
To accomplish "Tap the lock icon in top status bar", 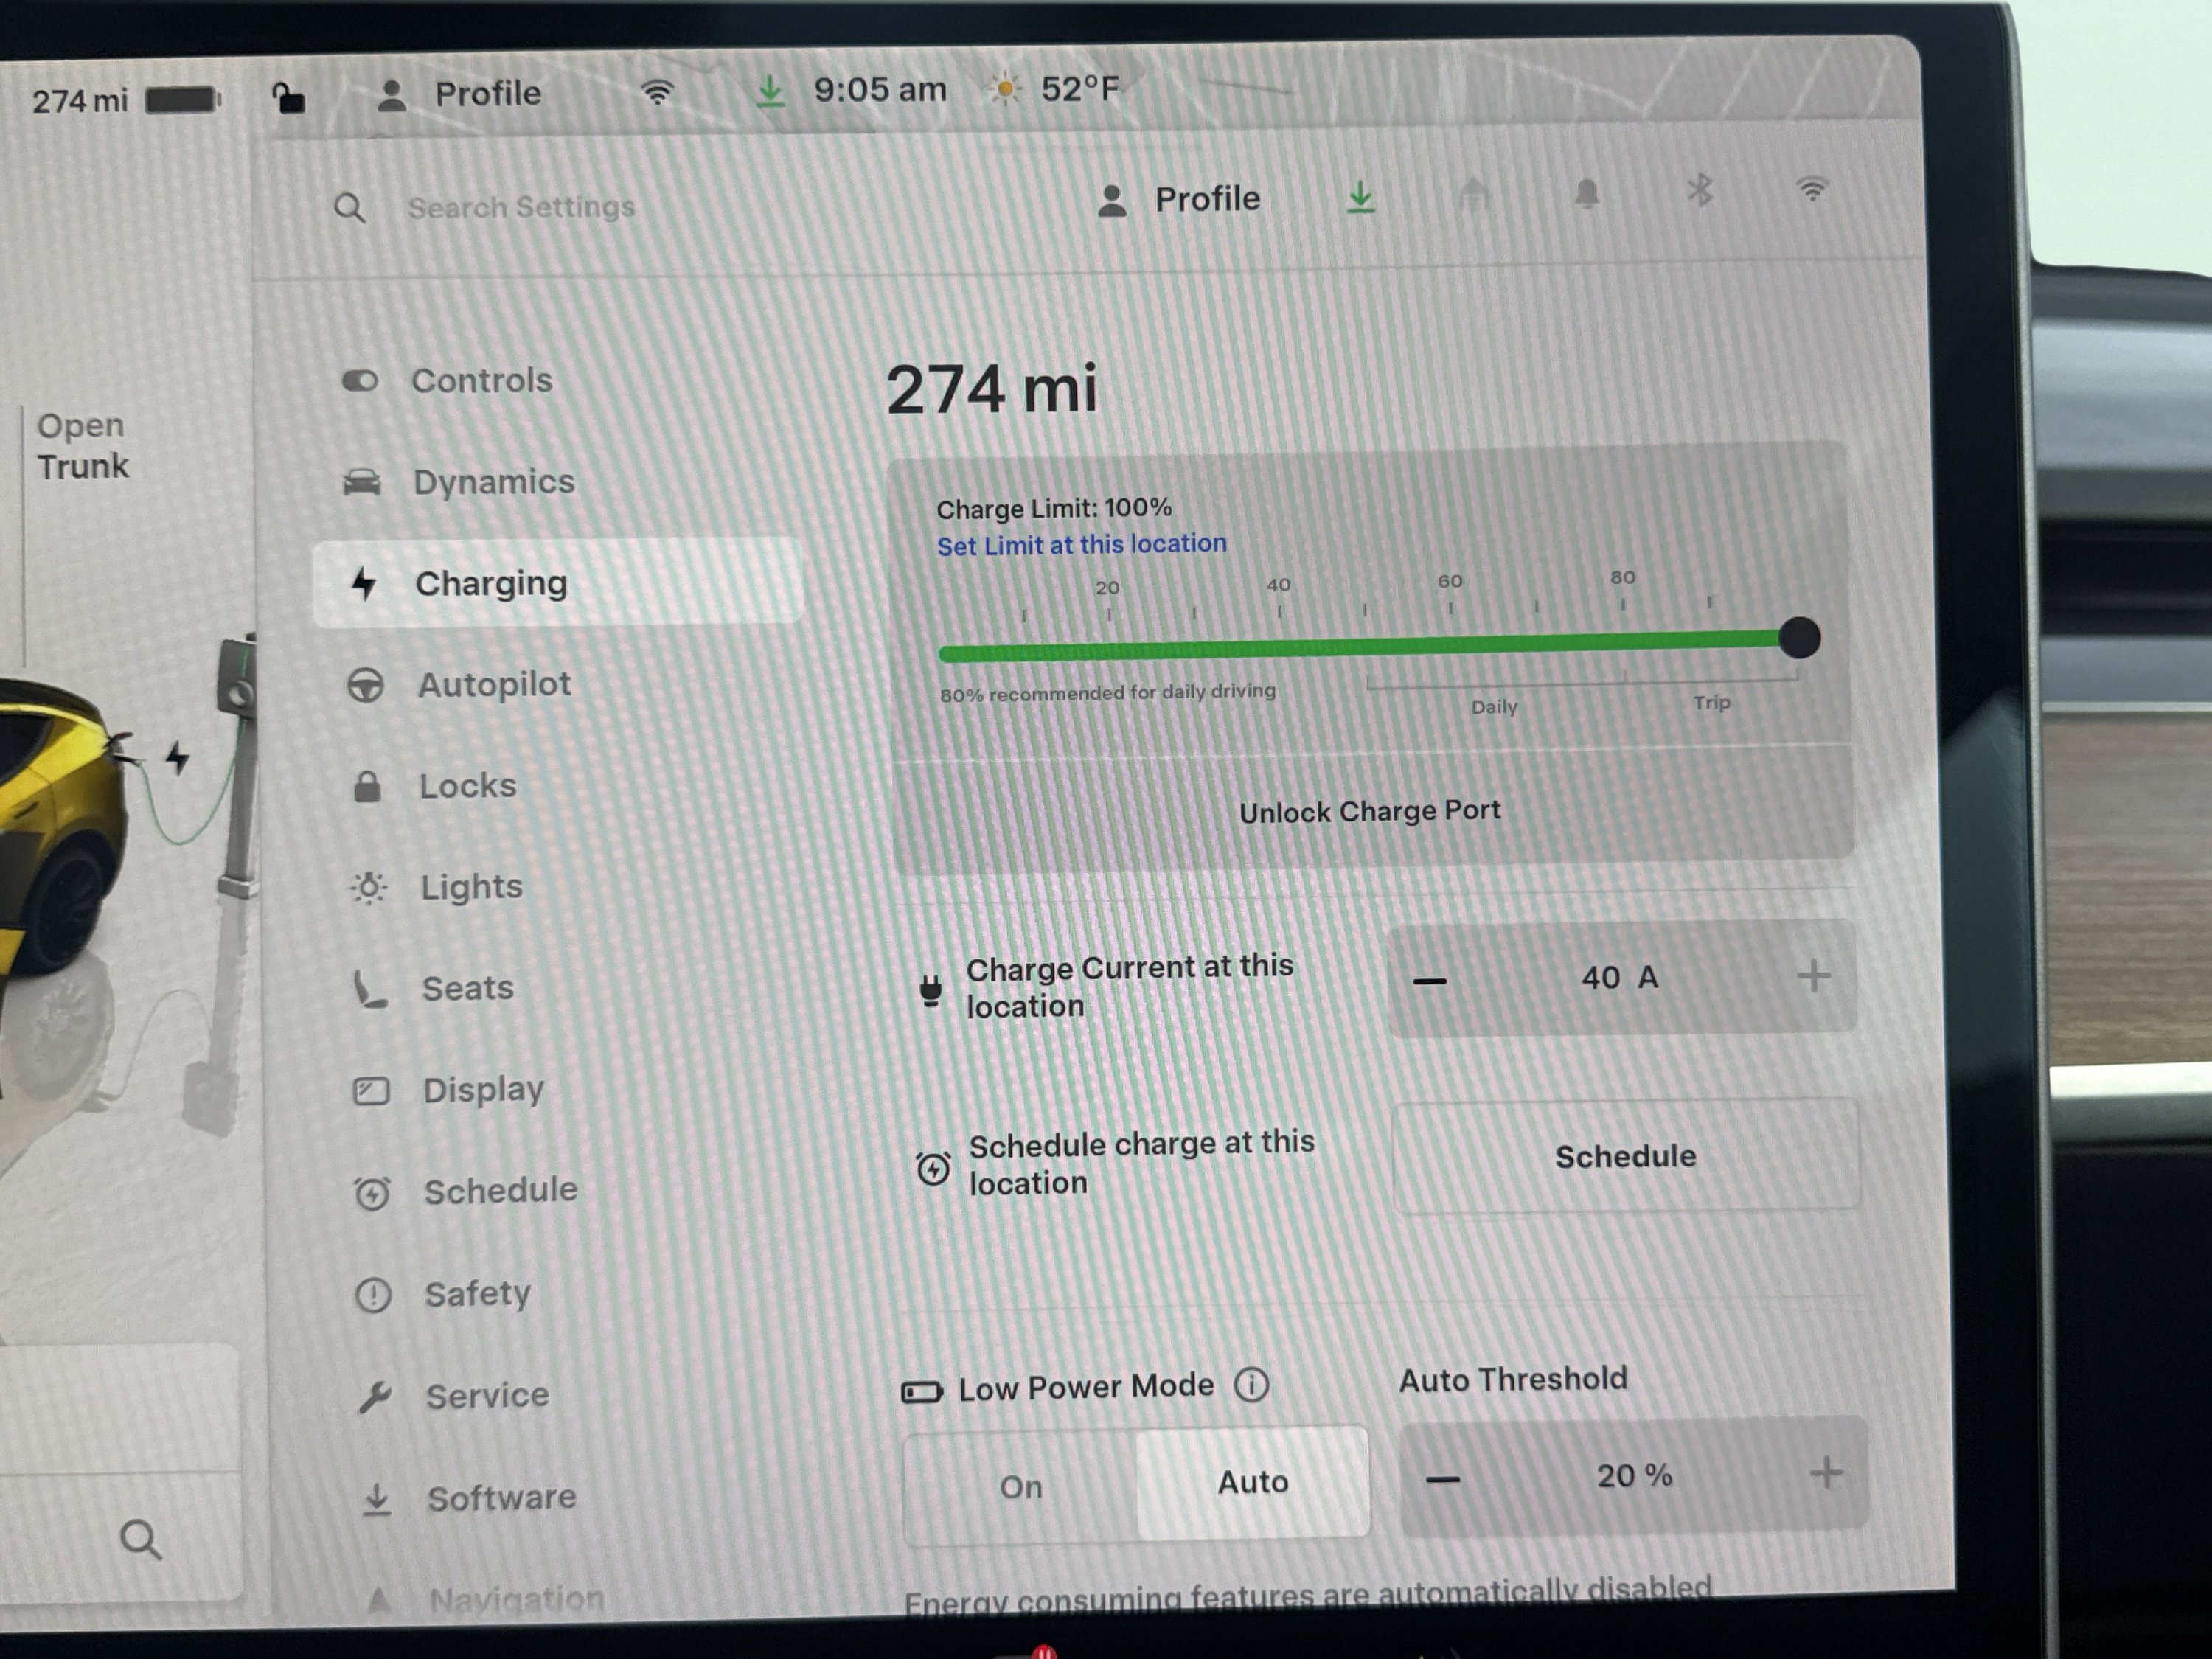I will (x=288, y=98).
